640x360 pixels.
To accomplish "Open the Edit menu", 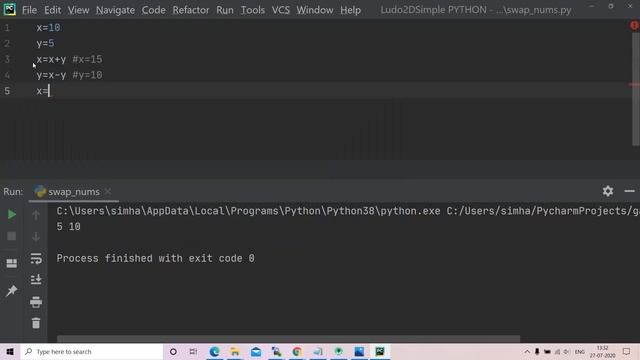I will click(52, 10).
